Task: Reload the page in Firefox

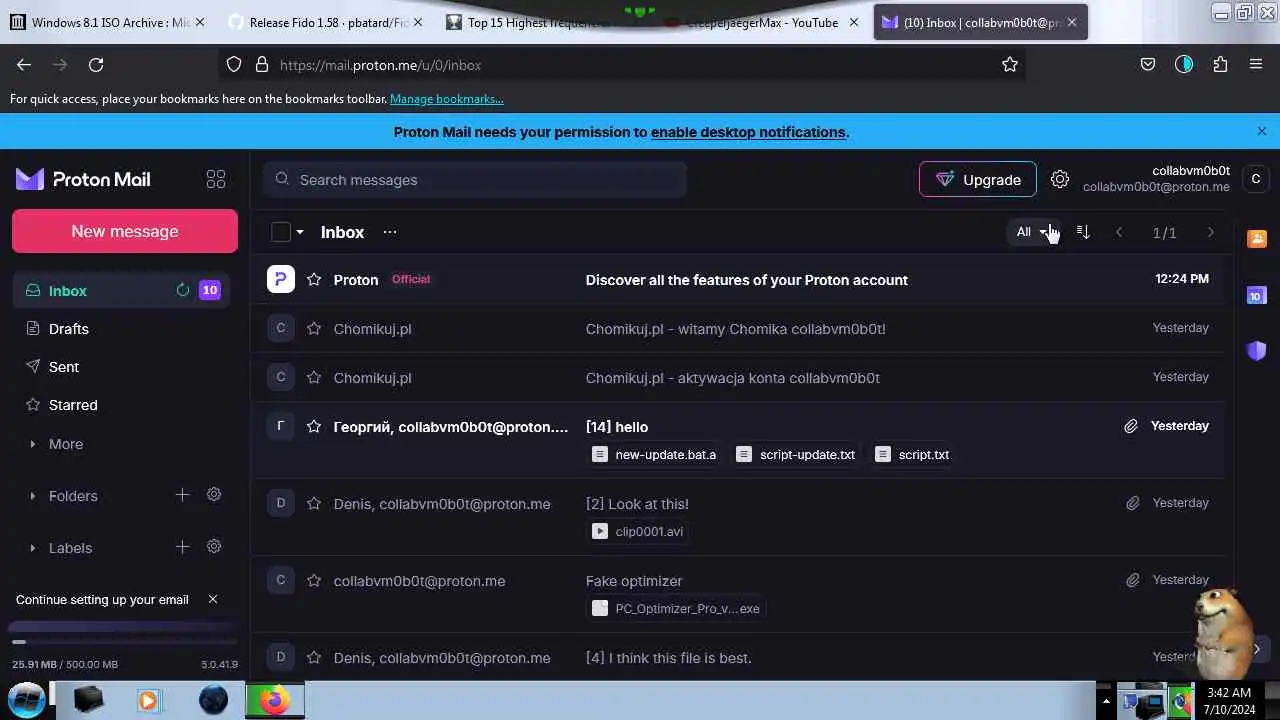Action: [x=96, y=65]
